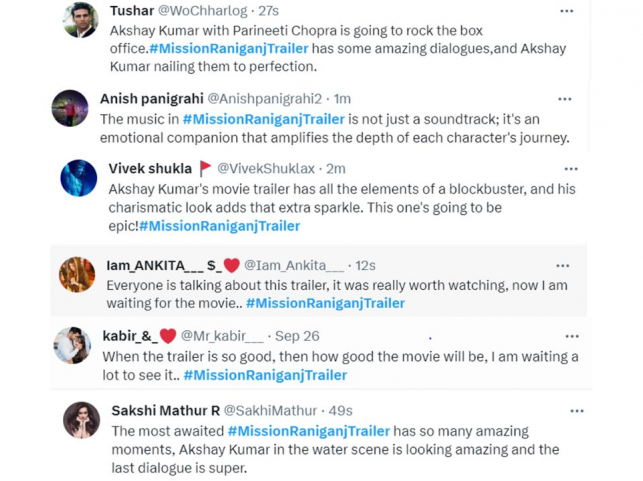Open Tushar's profile picture
This screenshot has height=481, width=643.
point(80,20)
